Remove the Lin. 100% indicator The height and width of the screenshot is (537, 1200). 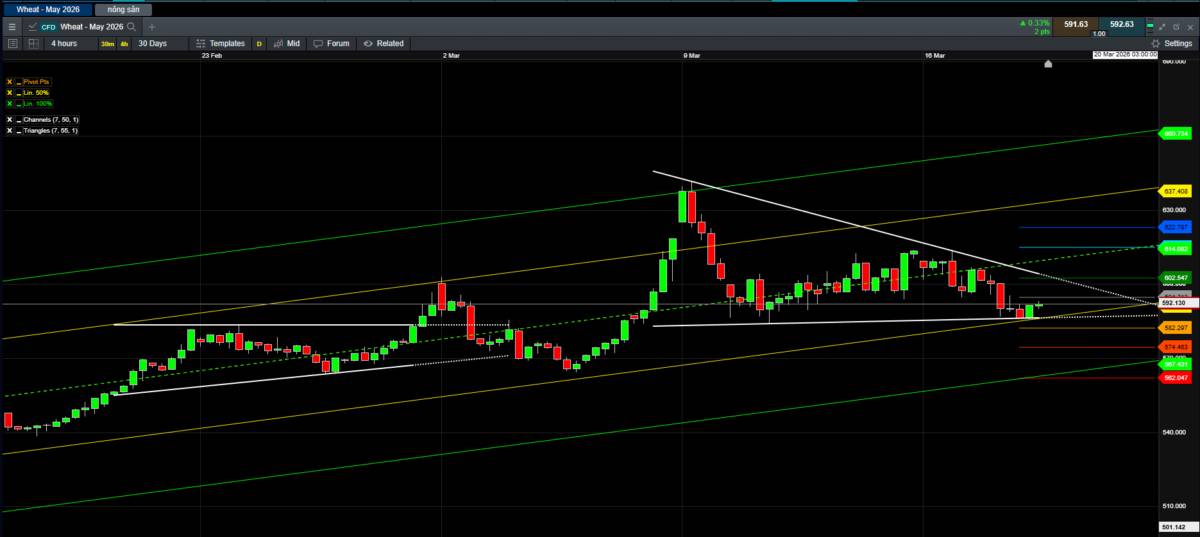click(9, 104)
